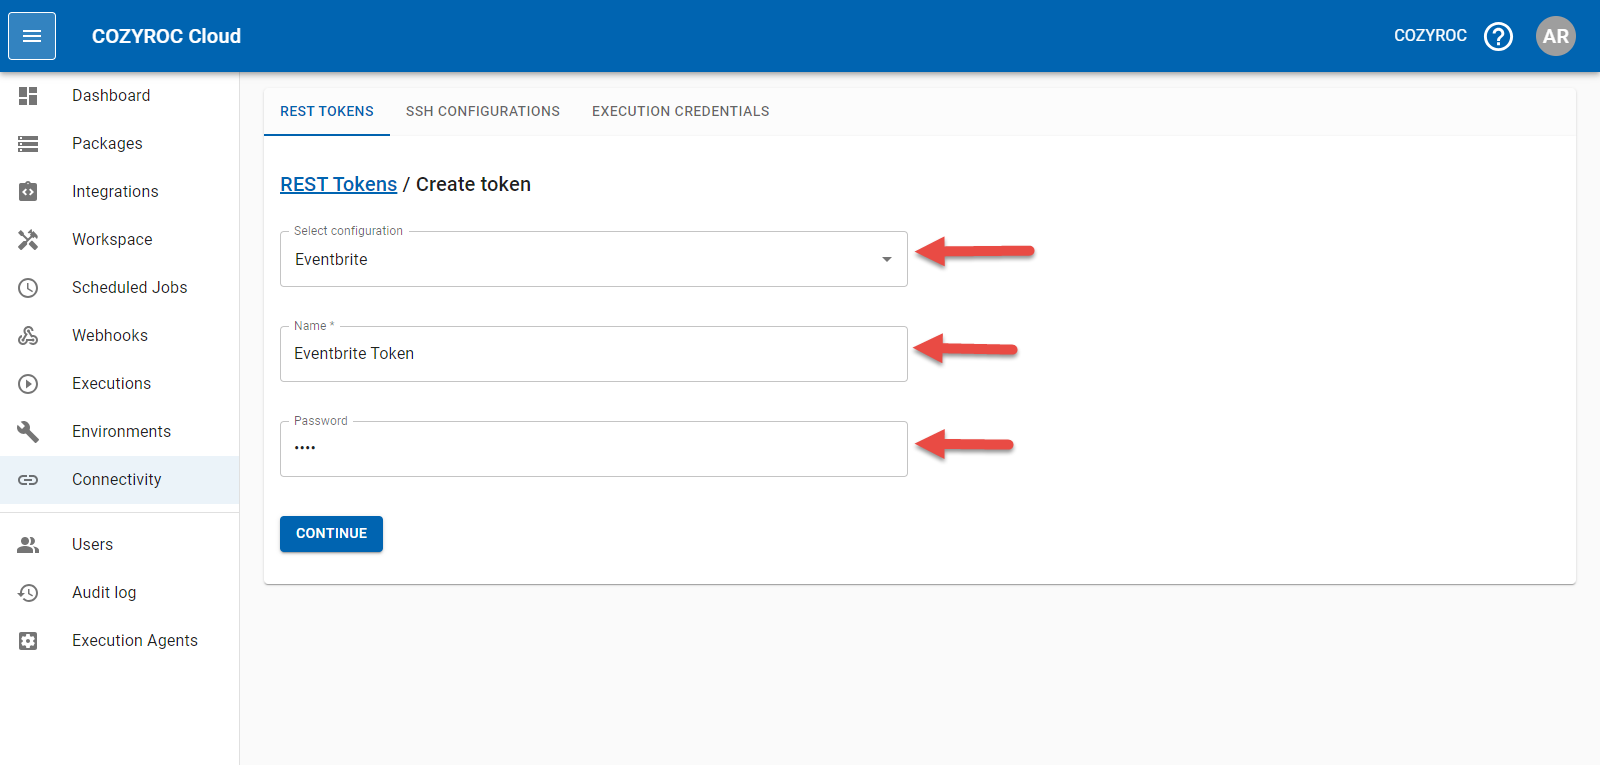The image size is (1600, 765).
Task: Click the Executions play icon
Action: (x=28, y=384)
